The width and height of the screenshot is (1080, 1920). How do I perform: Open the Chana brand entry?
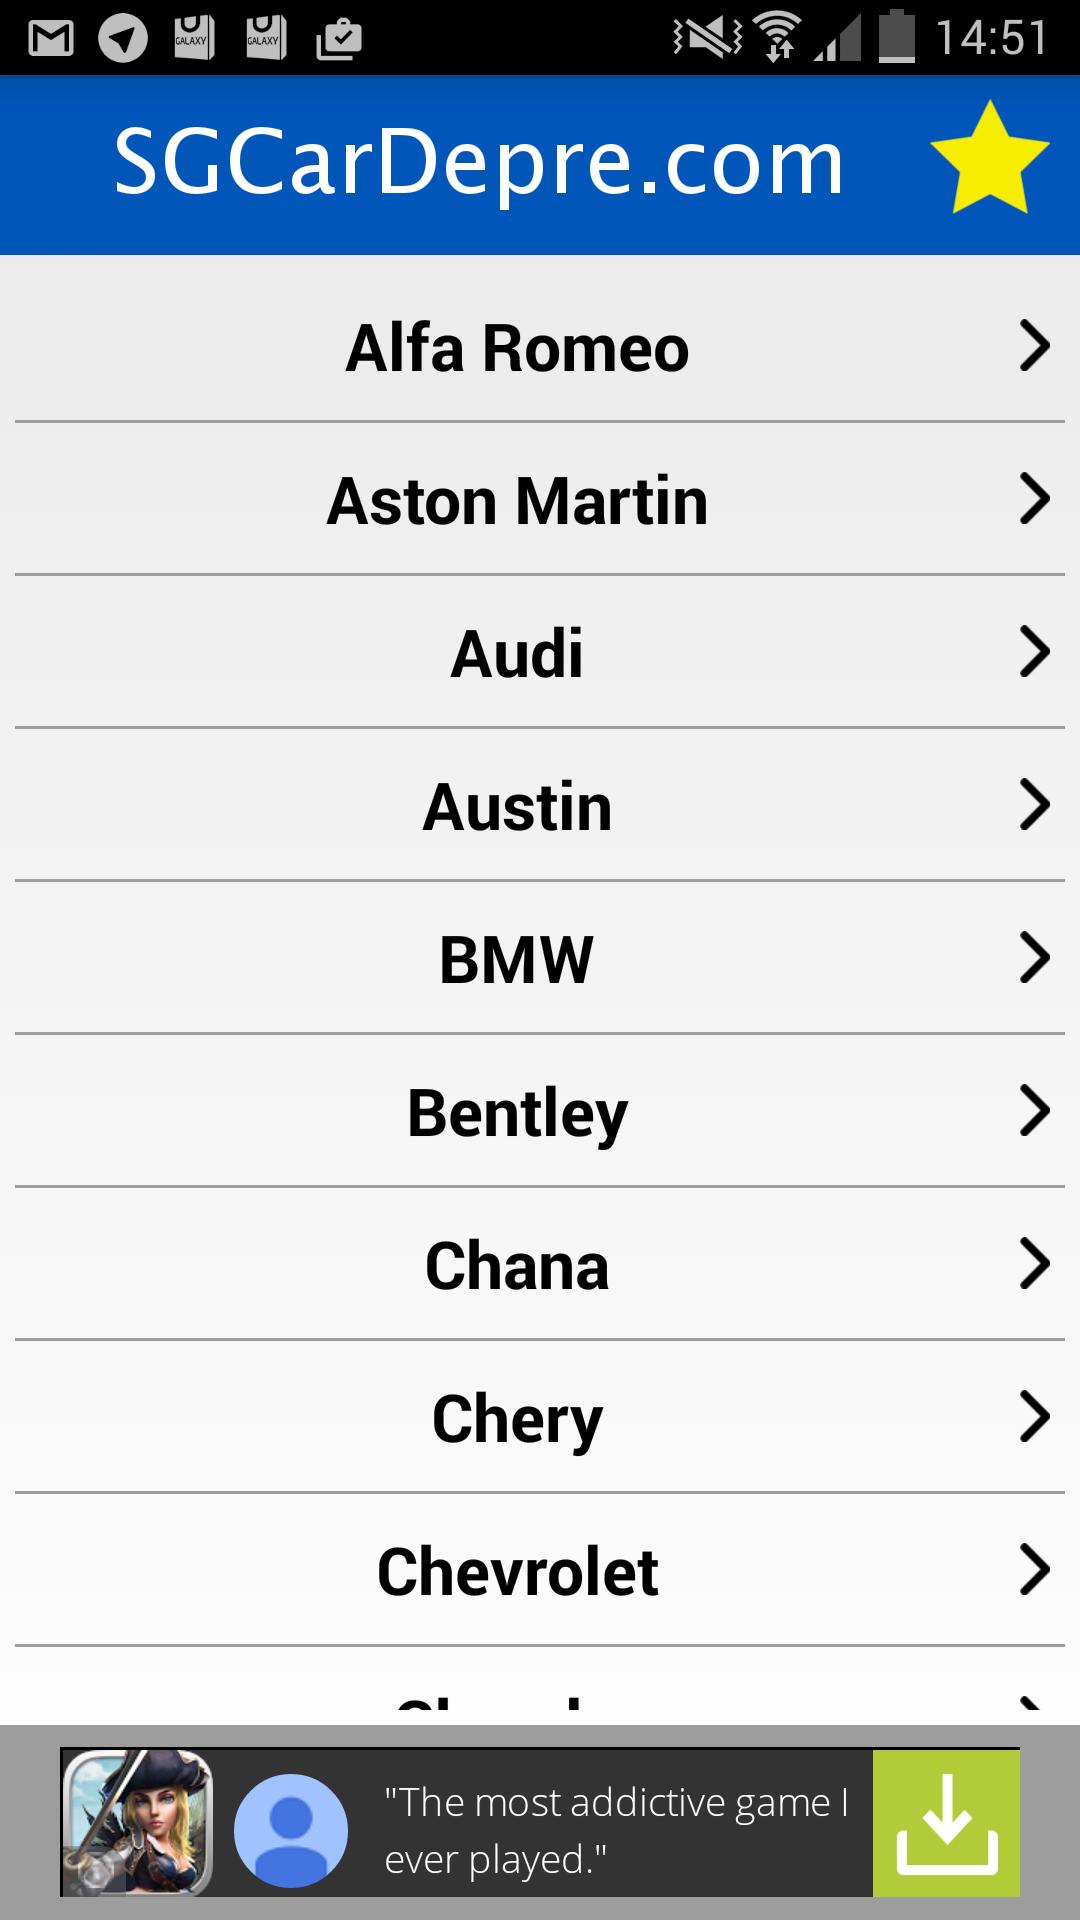(x=517, y=1265)
